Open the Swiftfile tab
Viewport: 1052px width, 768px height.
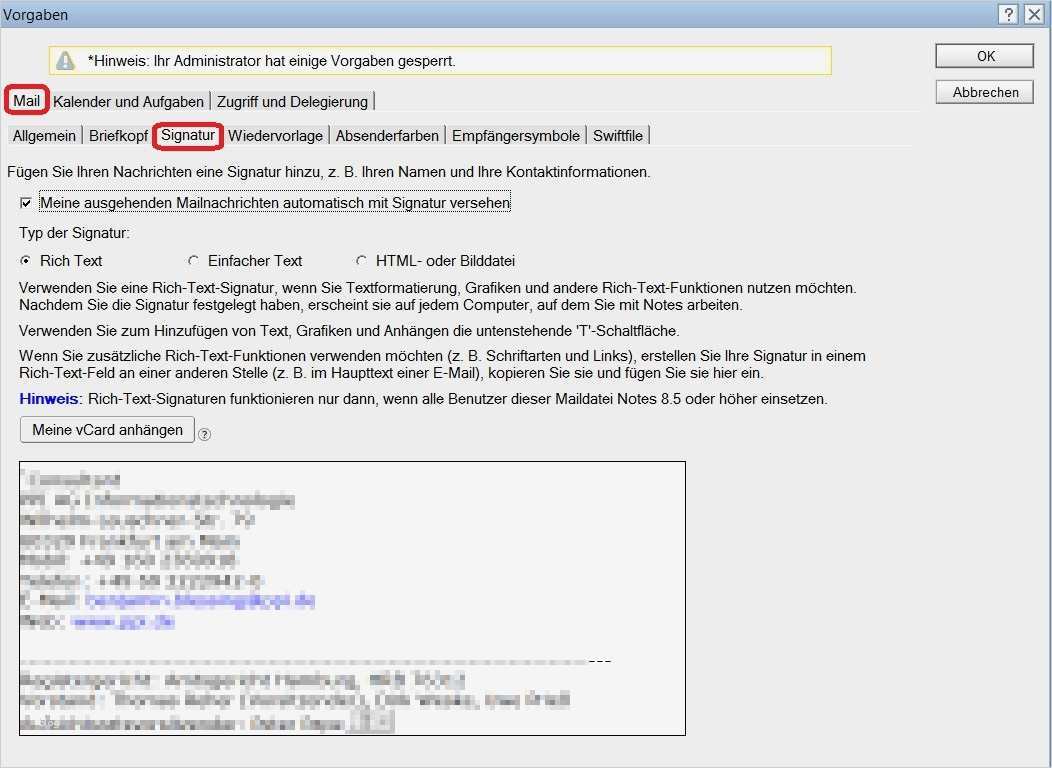click(x=618, y=134)
